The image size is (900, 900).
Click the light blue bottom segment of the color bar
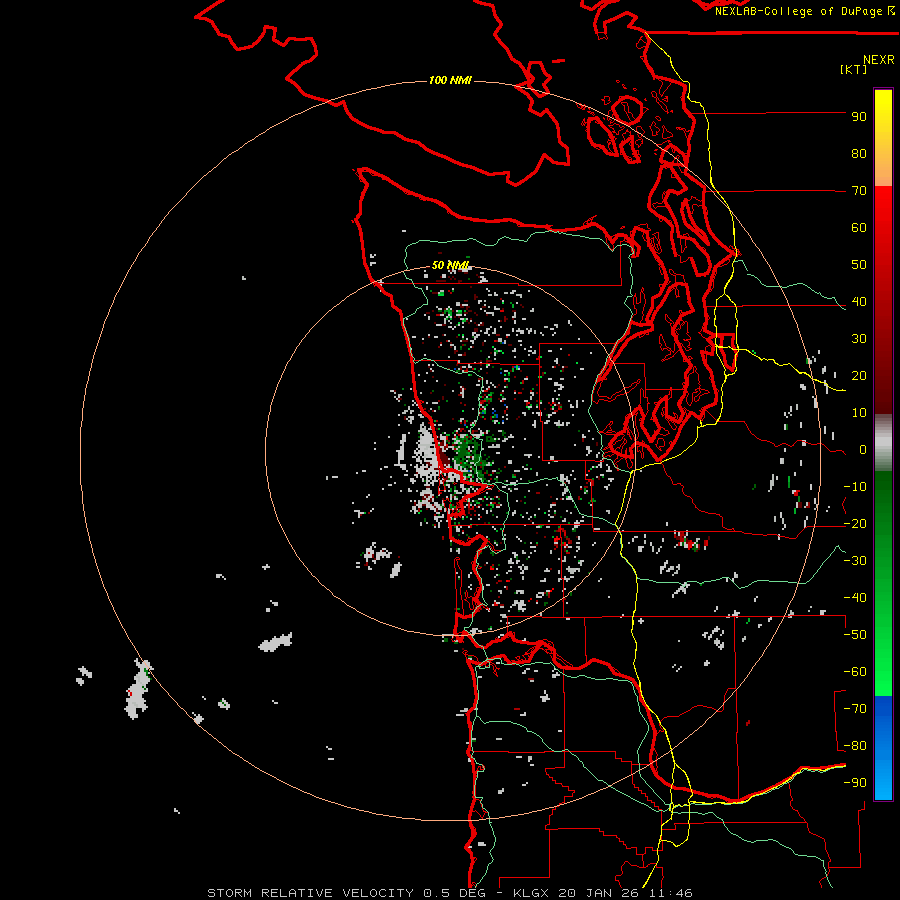pyautogui.click(x=883, y=778)
